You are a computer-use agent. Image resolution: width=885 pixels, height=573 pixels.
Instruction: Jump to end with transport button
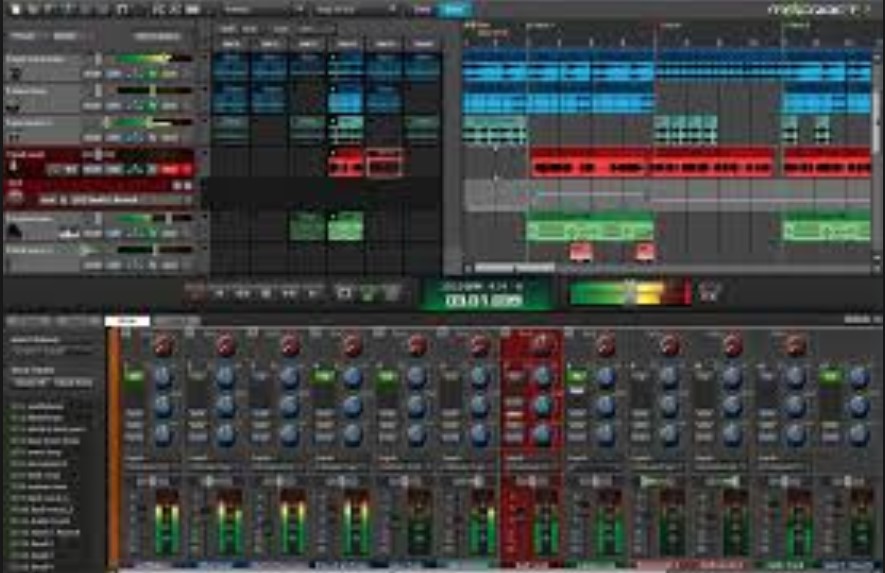313,293
